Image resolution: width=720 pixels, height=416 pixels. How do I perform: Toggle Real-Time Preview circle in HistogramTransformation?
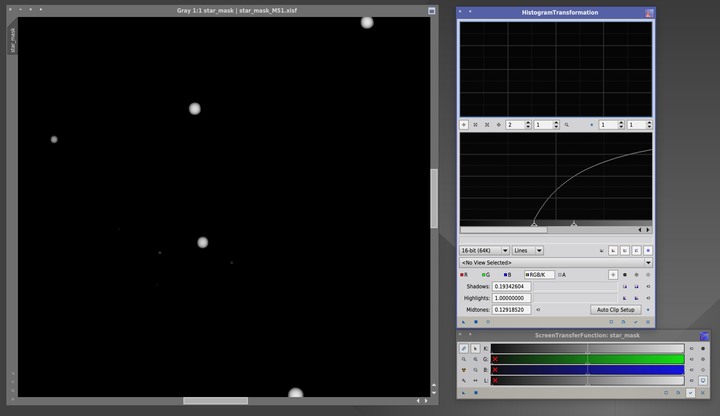(488, 322)
